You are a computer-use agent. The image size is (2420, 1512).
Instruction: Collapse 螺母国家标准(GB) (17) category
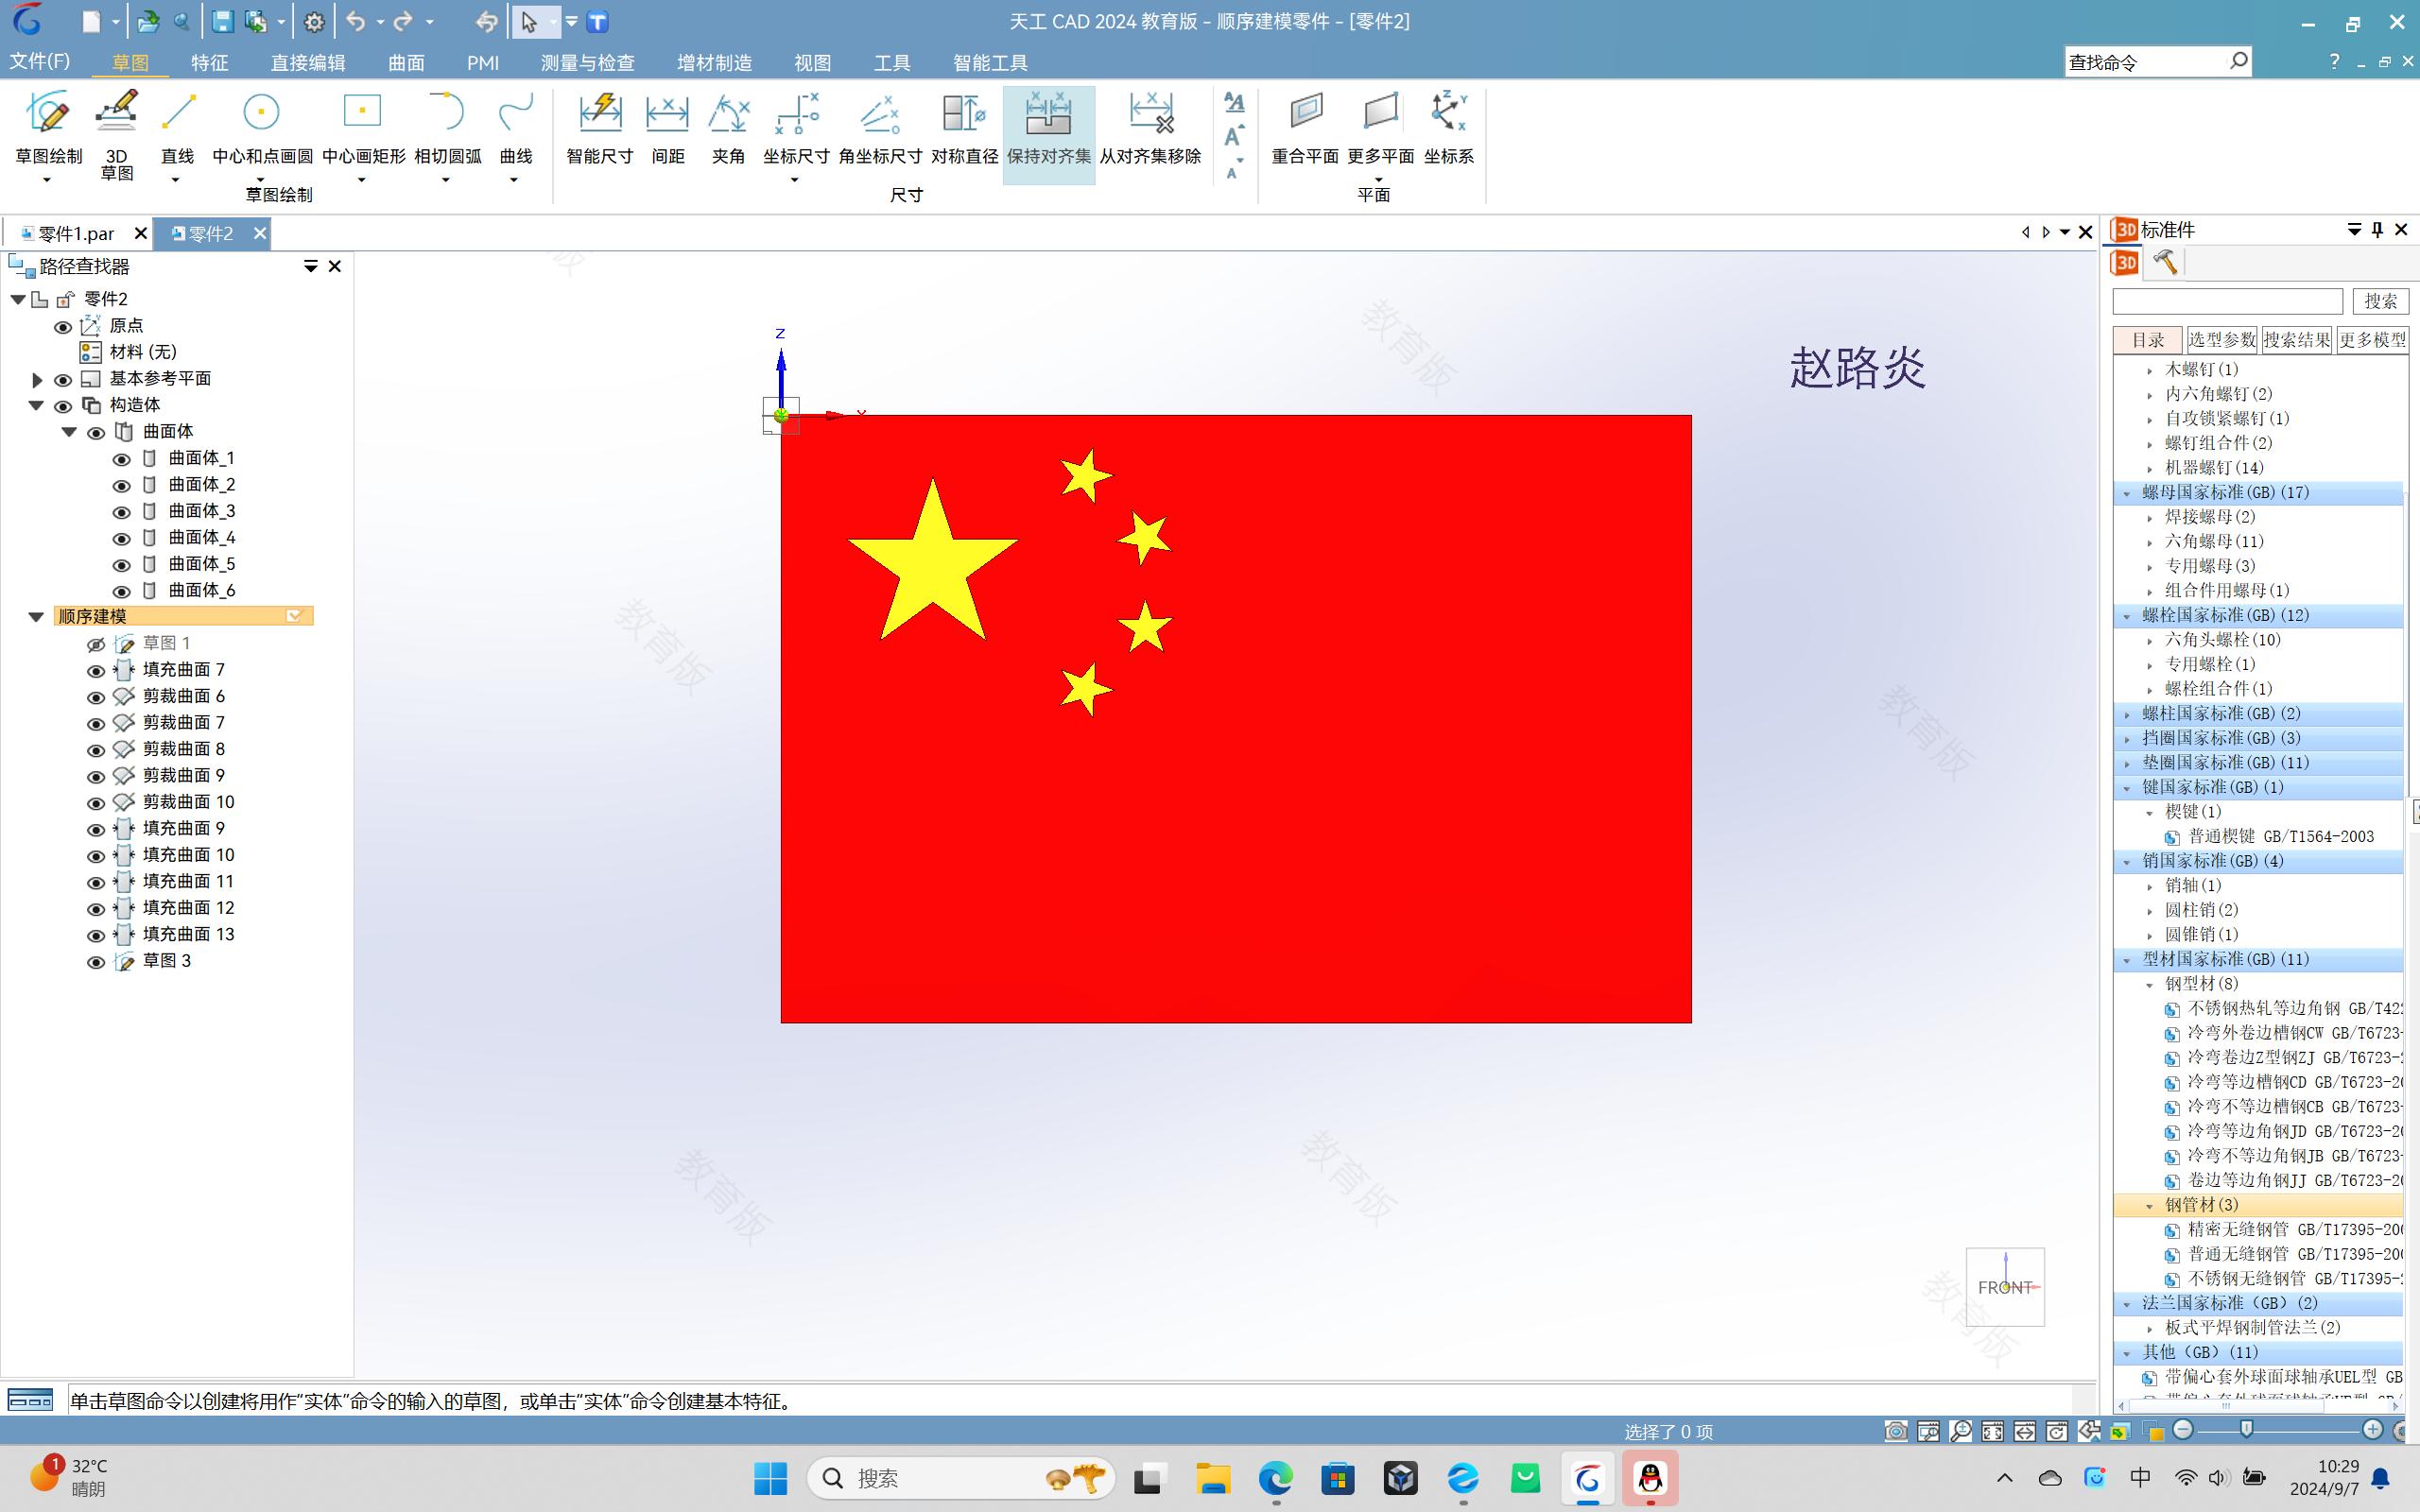coord(2127,493)
